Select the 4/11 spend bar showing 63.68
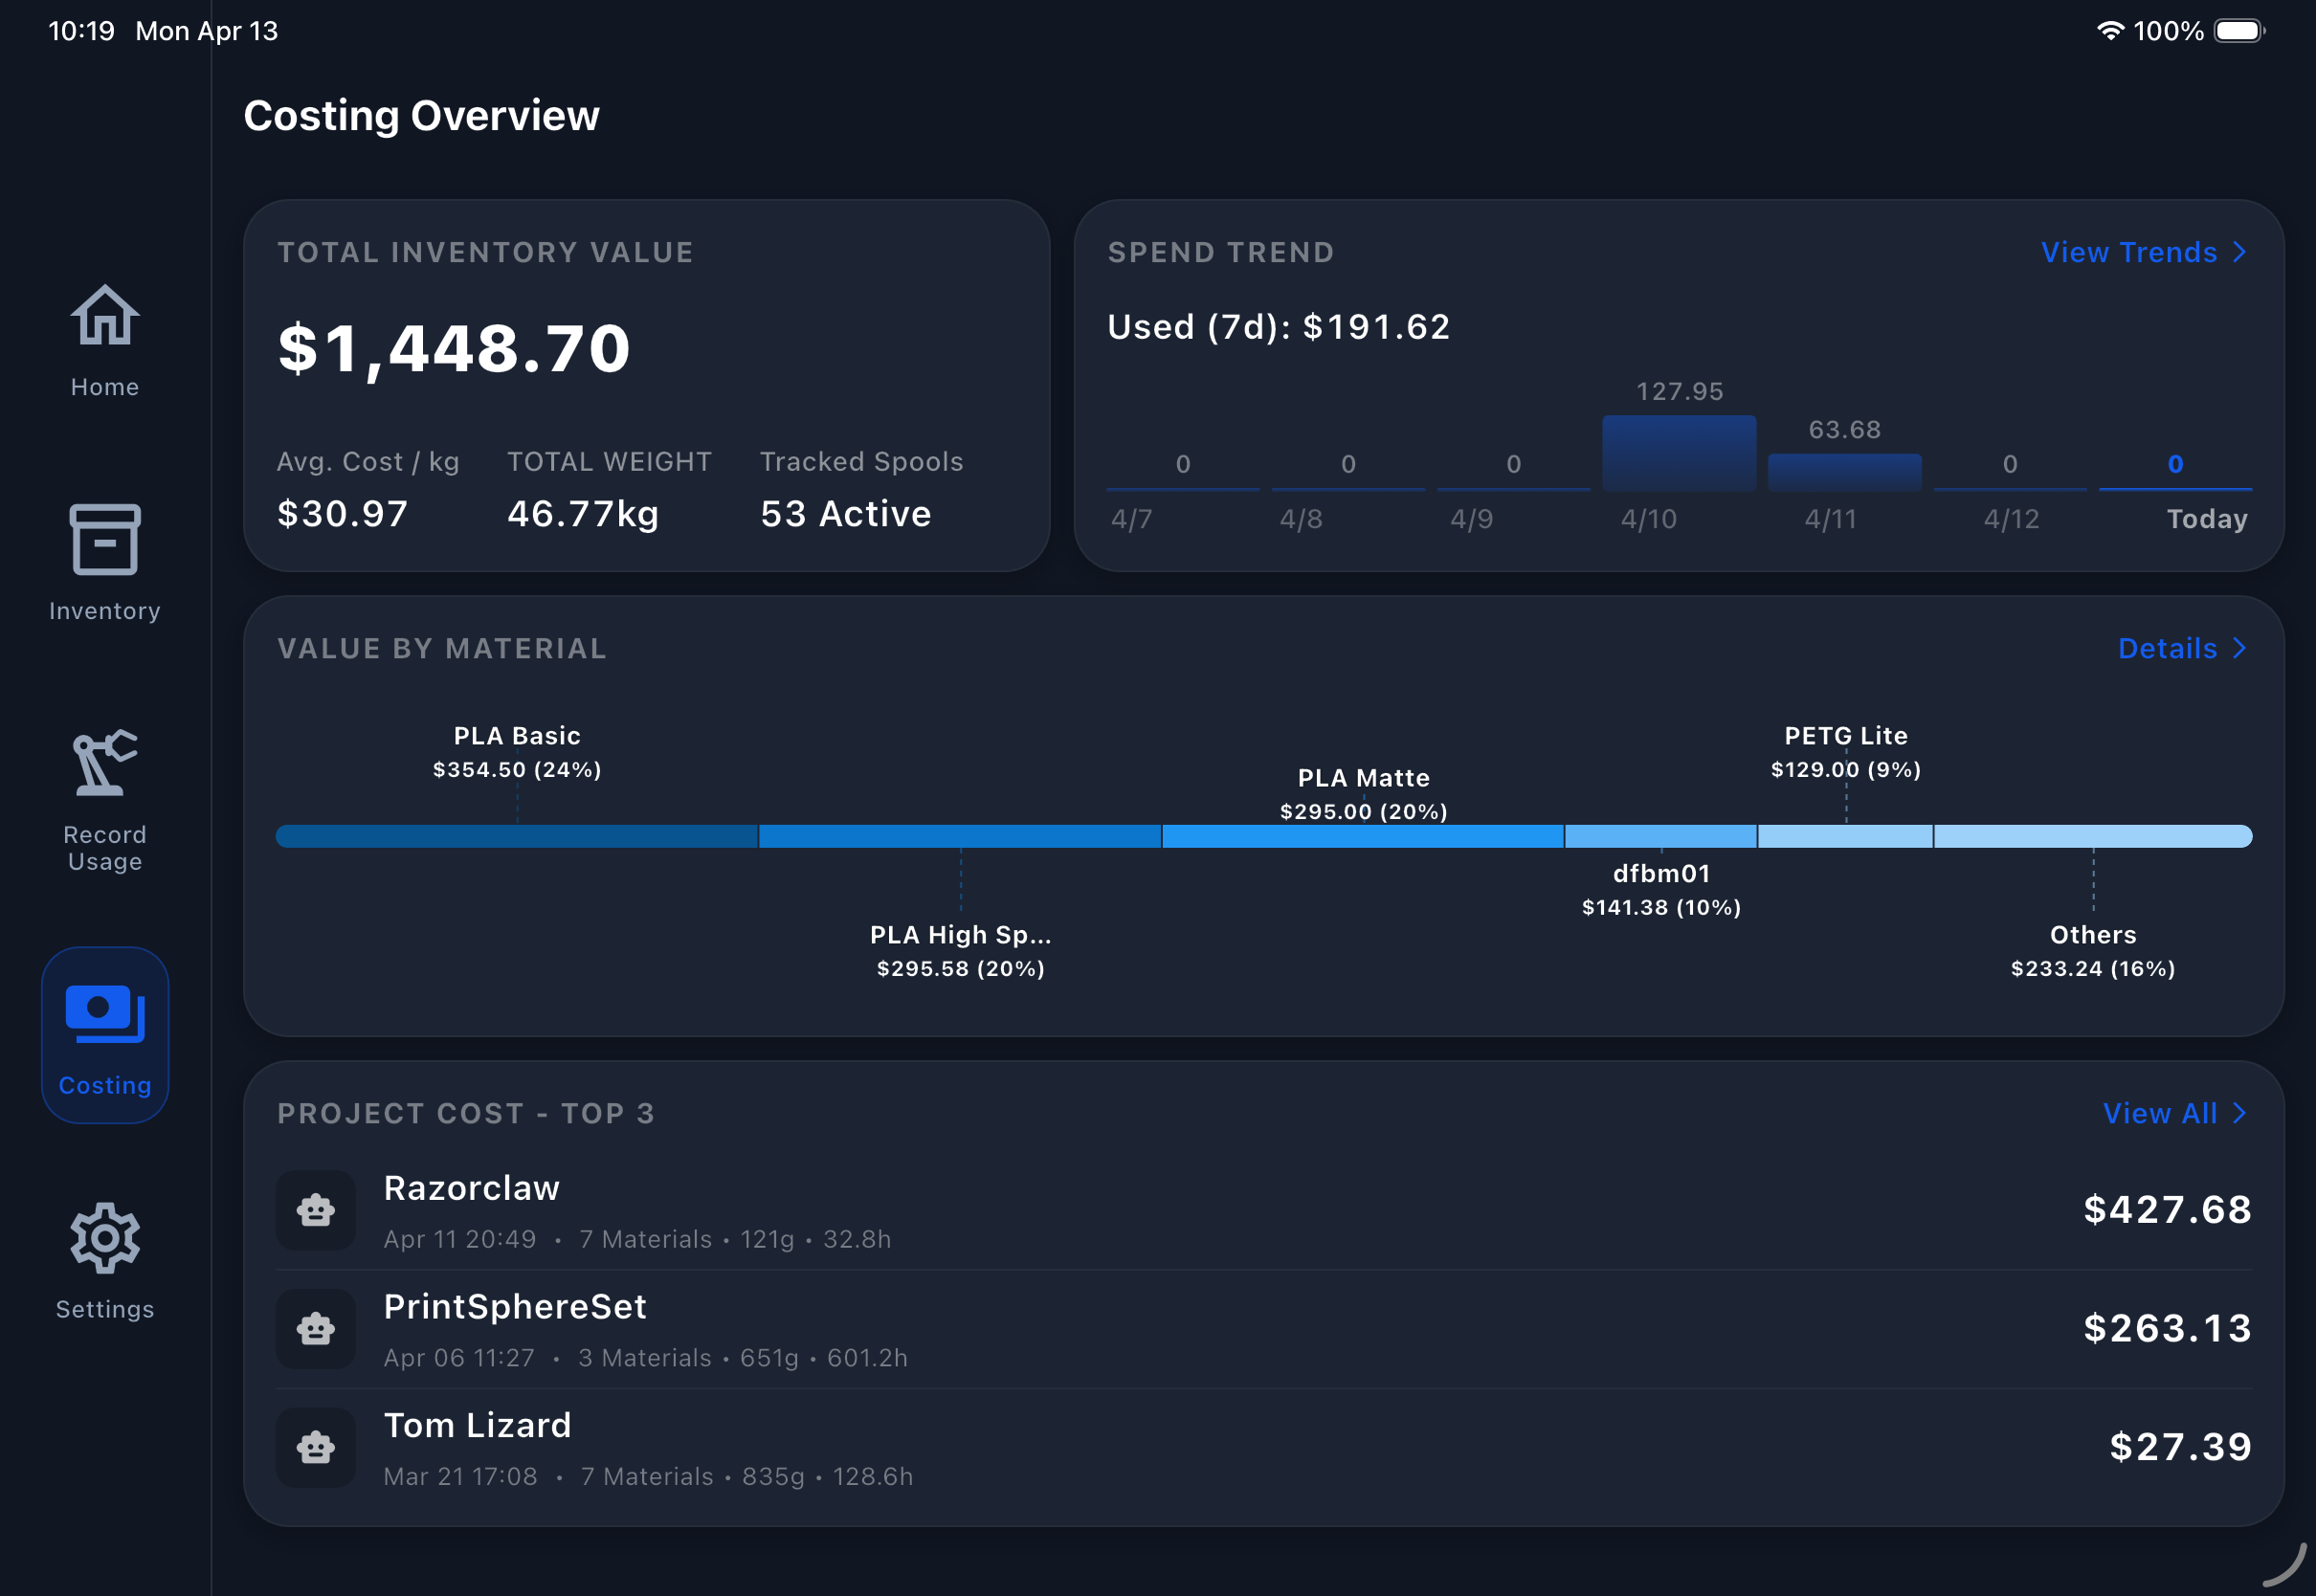 (x=1844, y=472)
